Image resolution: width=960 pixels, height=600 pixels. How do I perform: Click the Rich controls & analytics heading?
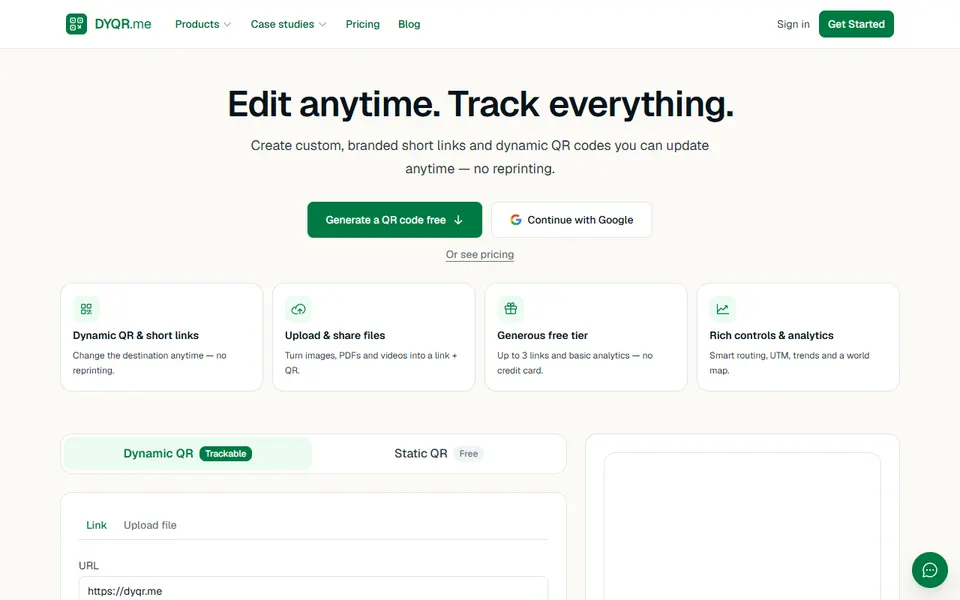(x=771, y=336)
